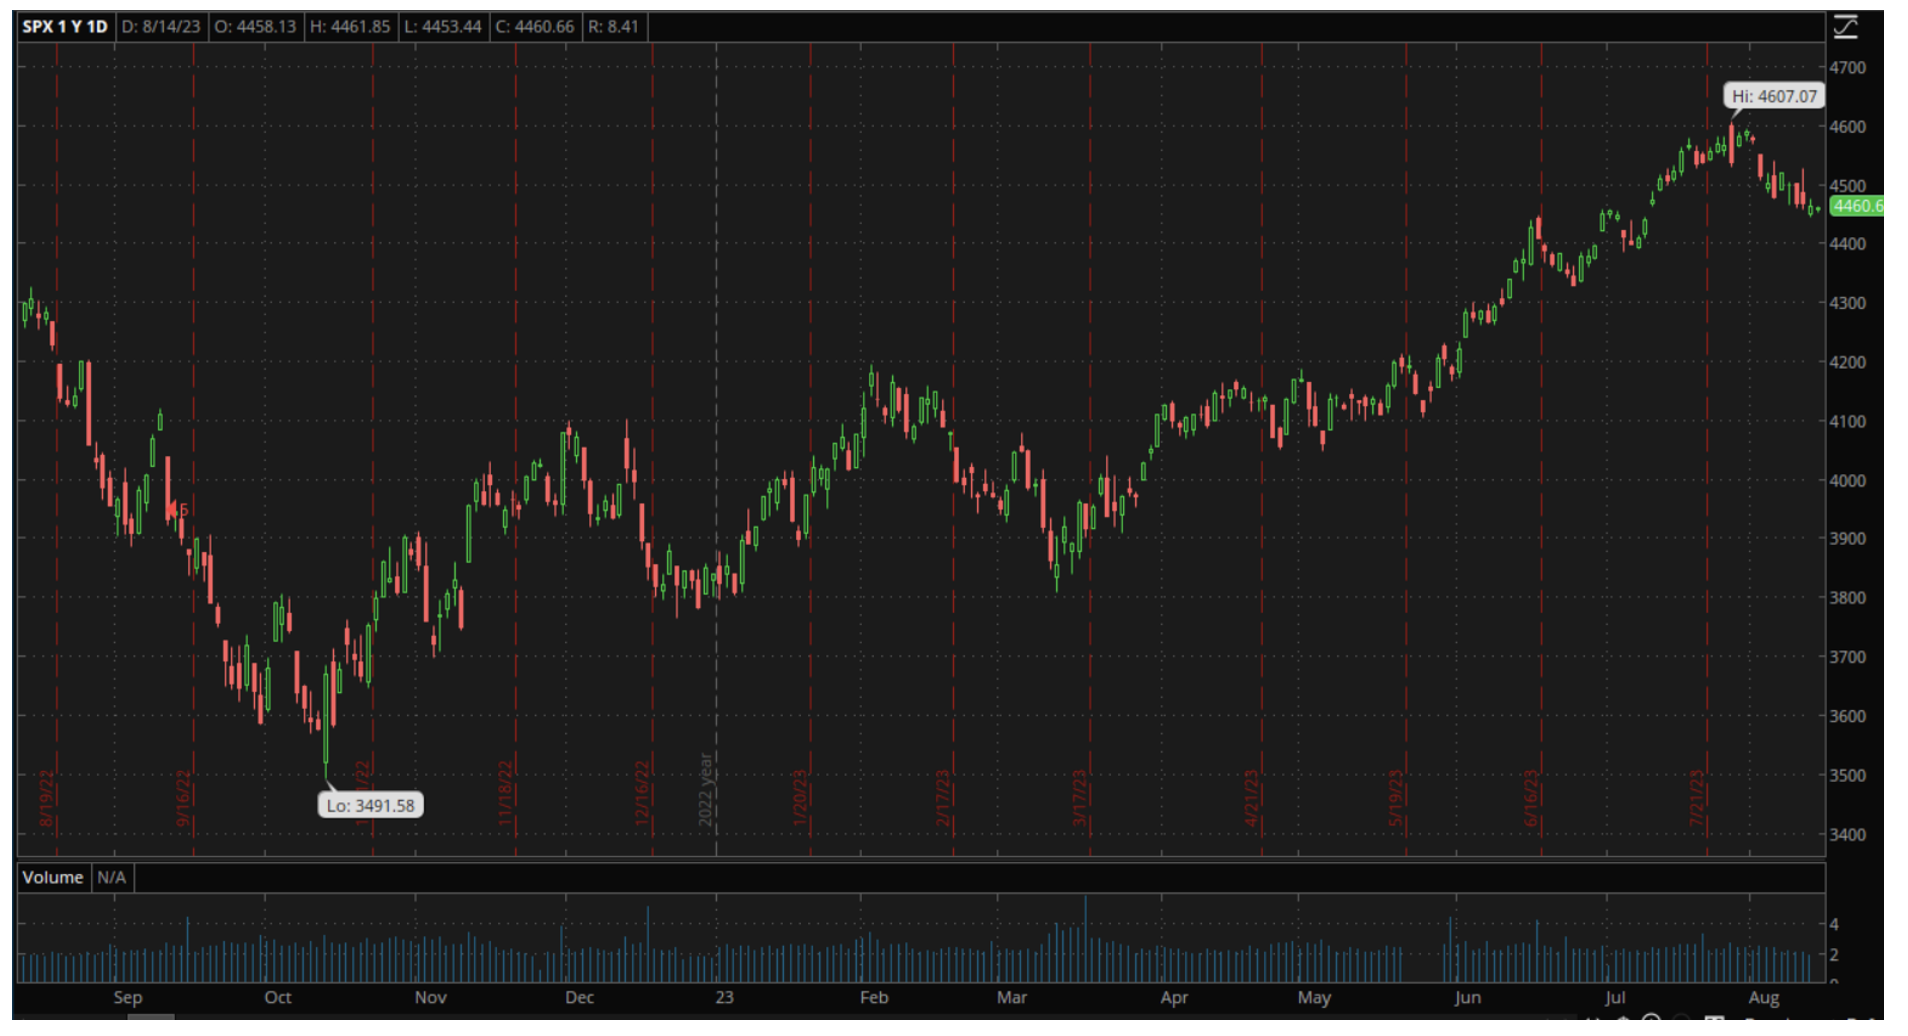Screen dimensions: 1908x1036
Task: Click the 4600 price axis label
Action: (x=1847, y=127)
